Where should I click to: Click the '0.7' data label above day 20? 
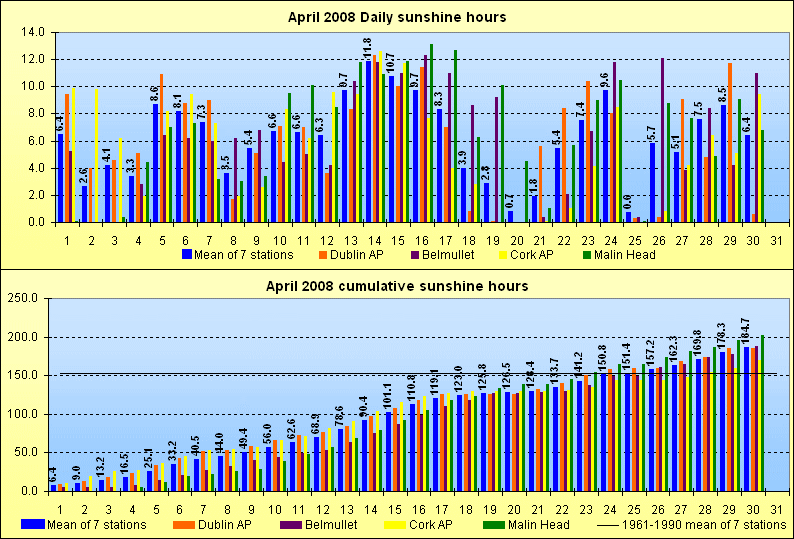click(510, 203)
